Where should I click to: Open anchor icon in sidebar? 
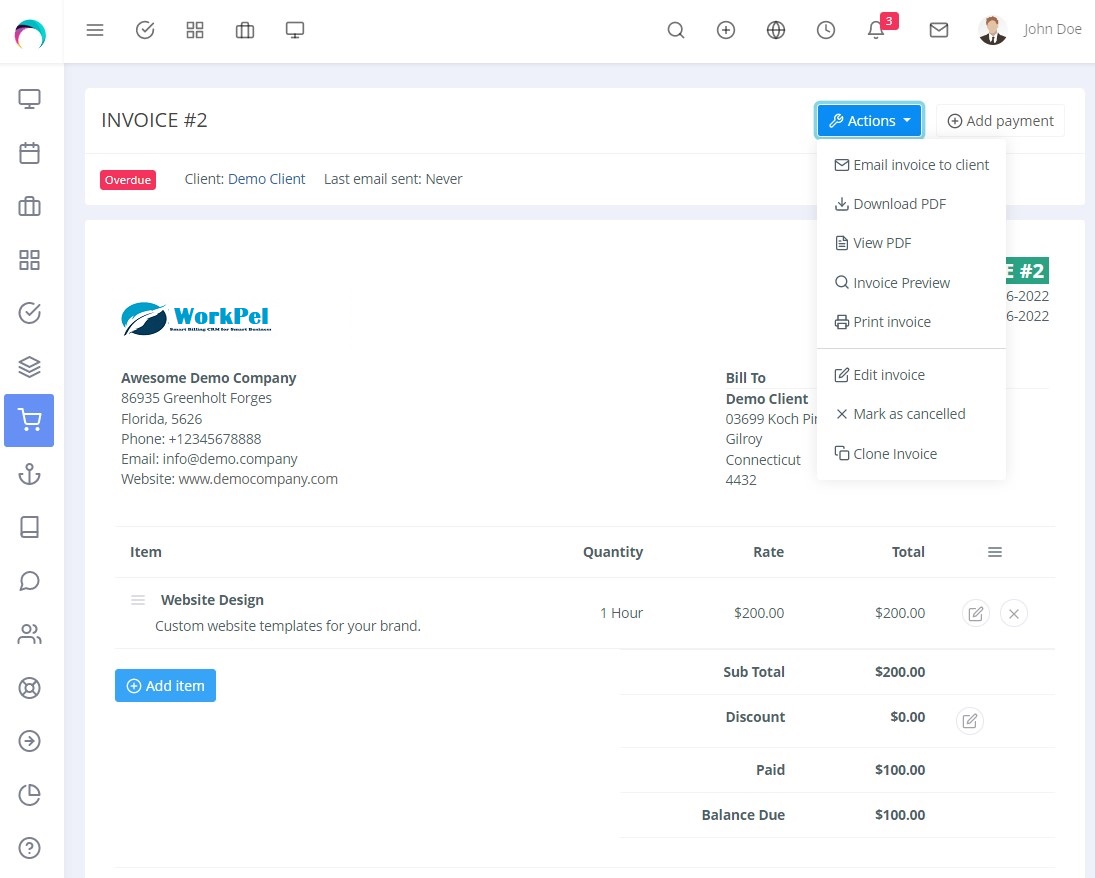(x=29, y=474)
